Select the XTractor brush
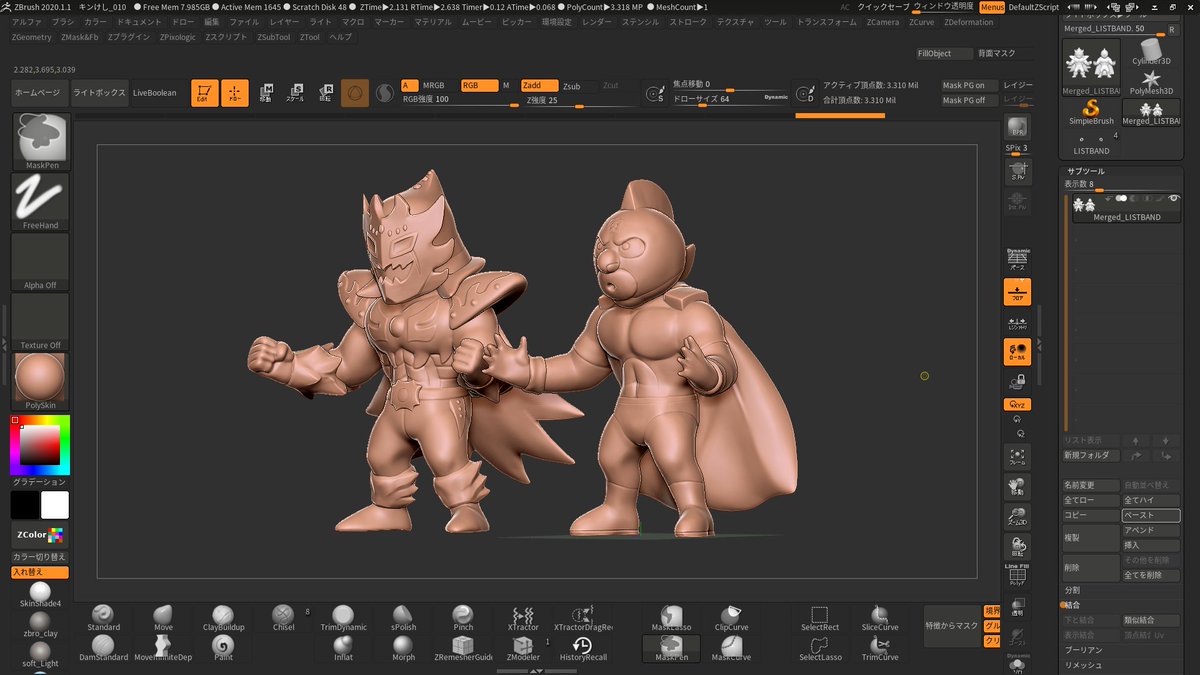The image size is (1200, 675). [523, 618]
